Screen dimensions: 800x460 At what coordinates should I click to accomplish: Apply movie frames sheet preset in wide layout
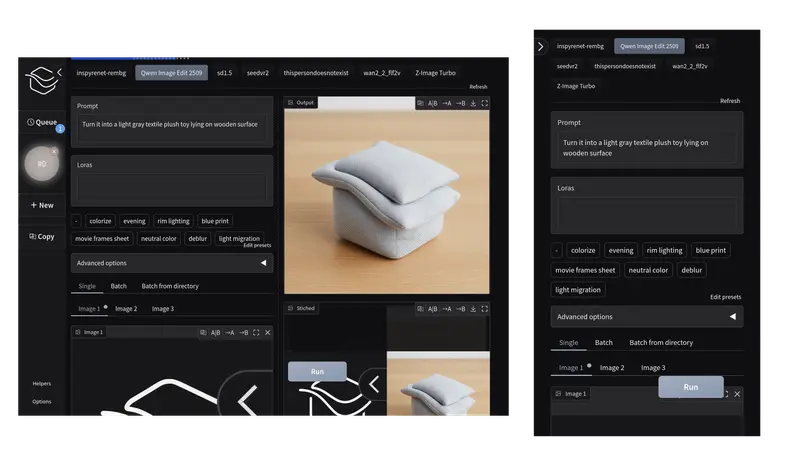pyautogui.click(x=102, y=239)
